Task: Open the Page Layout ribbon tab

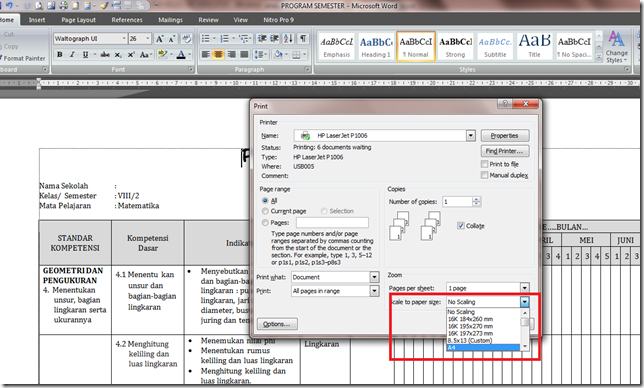Action: tap(78, 20)
